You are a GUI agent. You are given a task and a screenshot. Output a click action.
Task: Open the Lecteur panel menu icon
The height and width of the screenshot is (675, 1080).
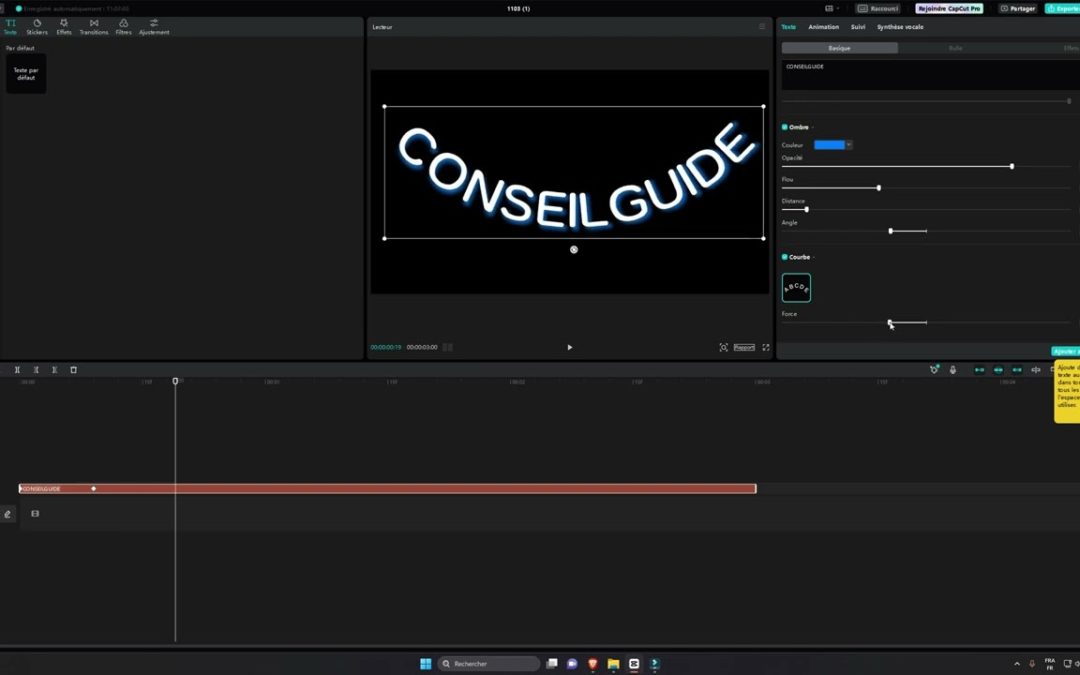tap(762, 27)
